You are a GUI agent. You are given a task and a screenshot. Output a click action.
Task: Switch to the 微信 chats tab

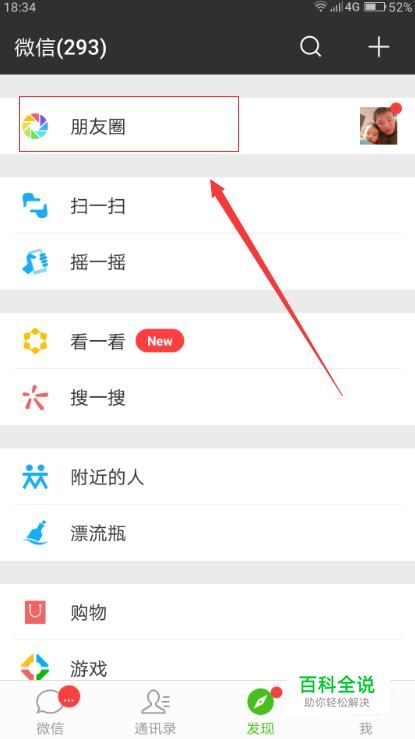[x=52, y=712]
